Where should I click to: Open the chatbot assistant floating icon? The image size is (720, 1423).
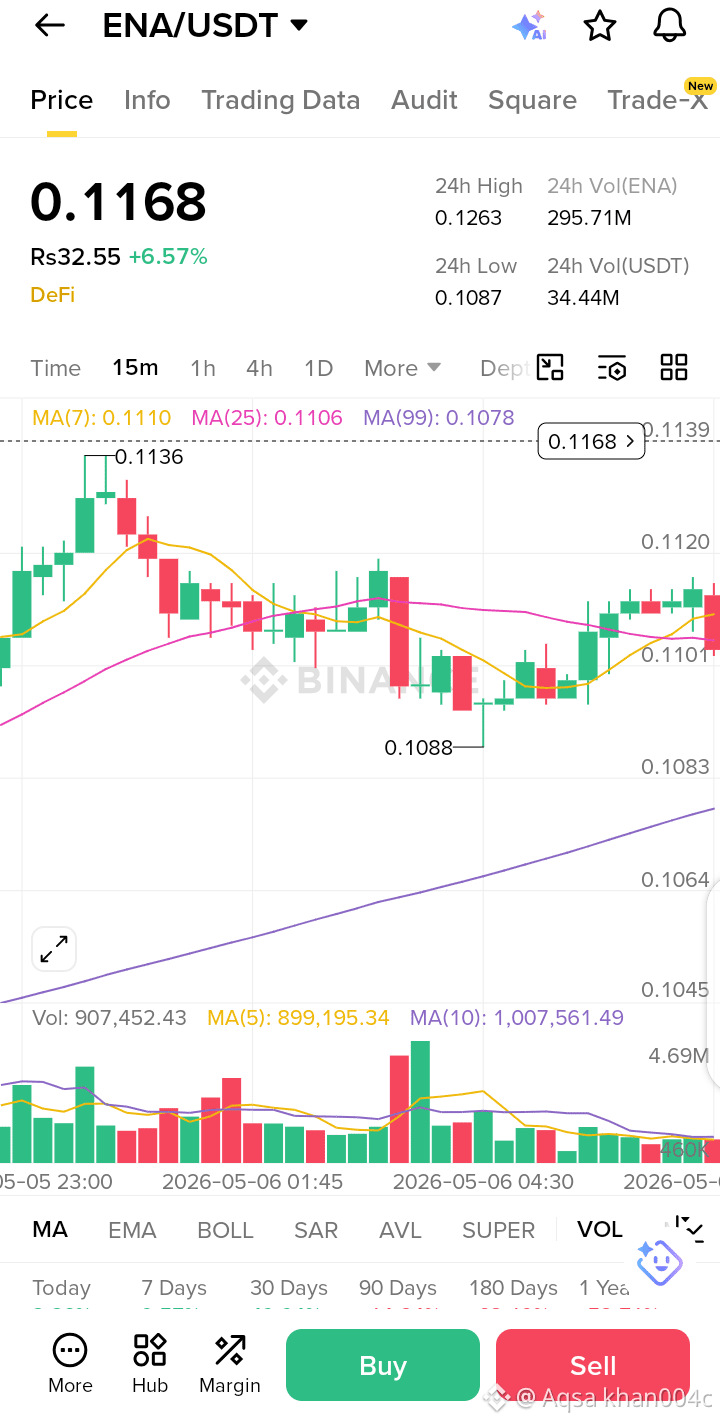coord(659,1262)
